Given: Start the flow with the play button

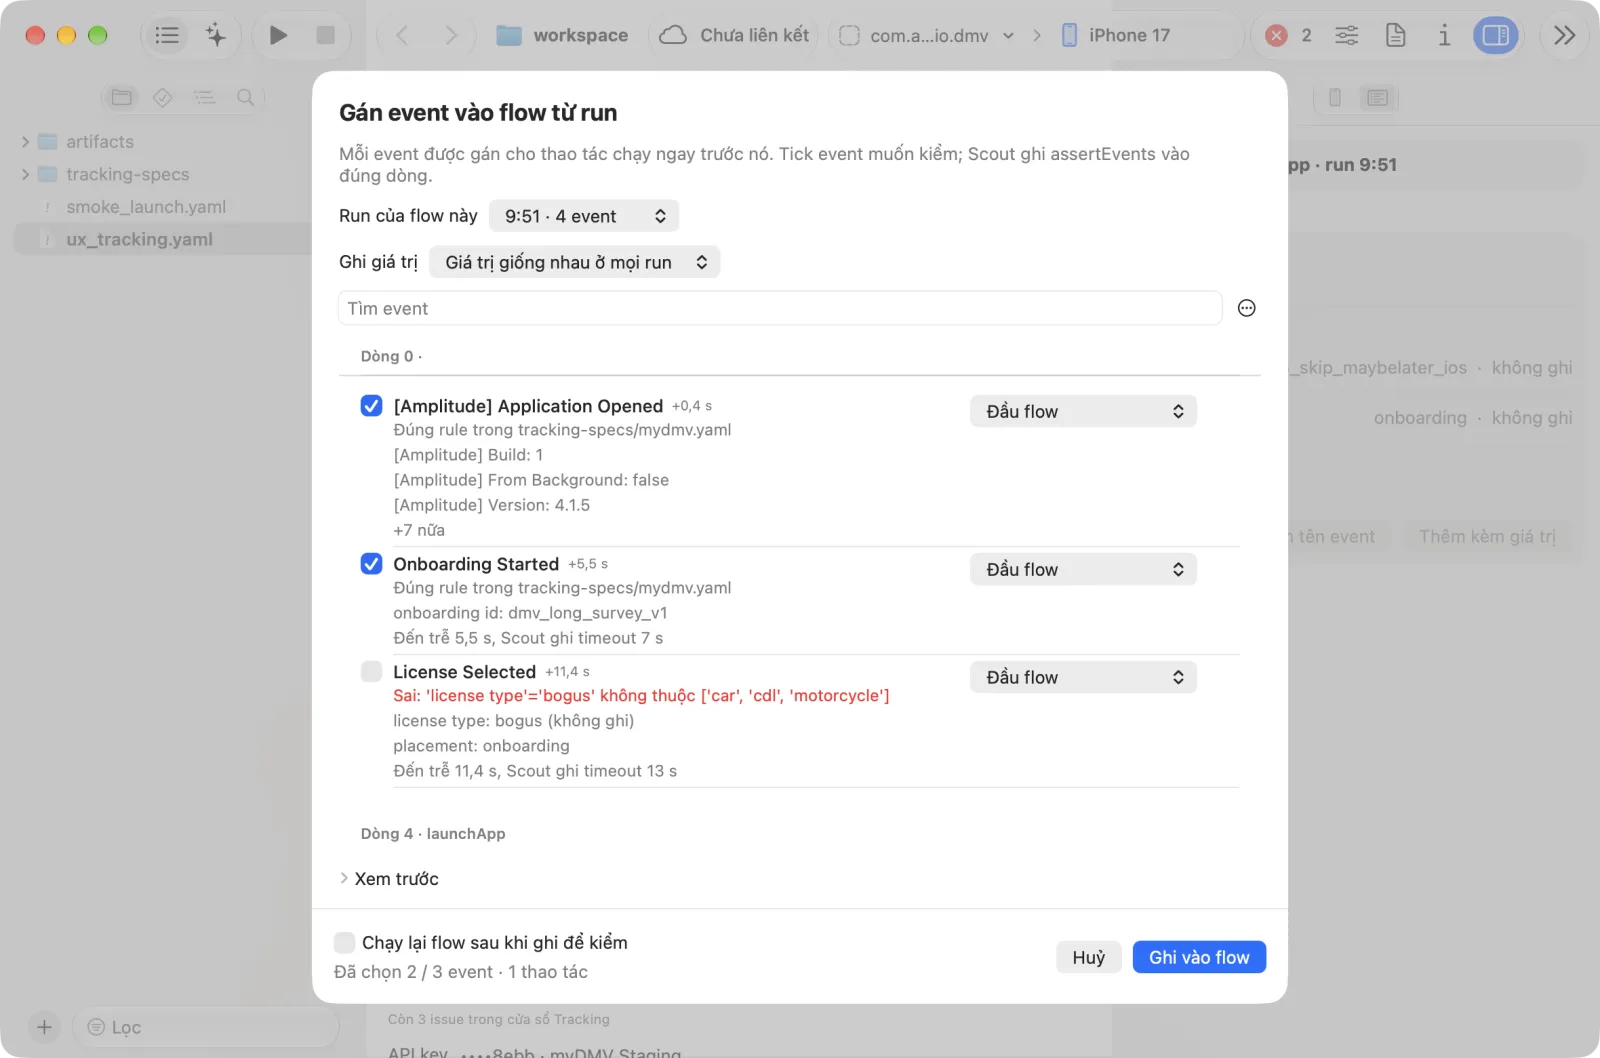Looking at the screenshot, I should click(278, 35).
